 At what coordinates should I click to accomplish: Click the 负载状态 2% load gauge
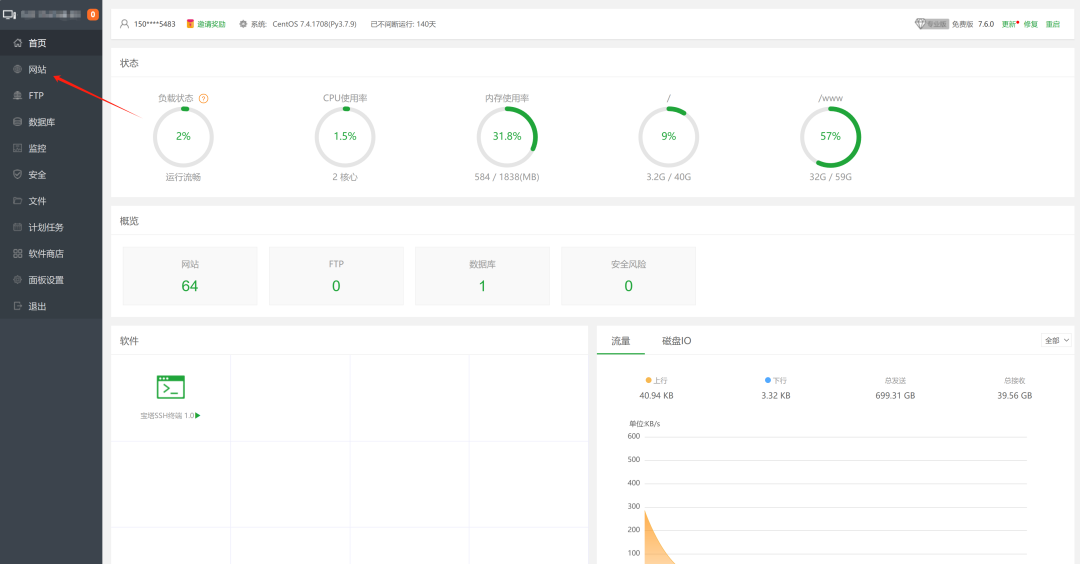coord(183,137)
